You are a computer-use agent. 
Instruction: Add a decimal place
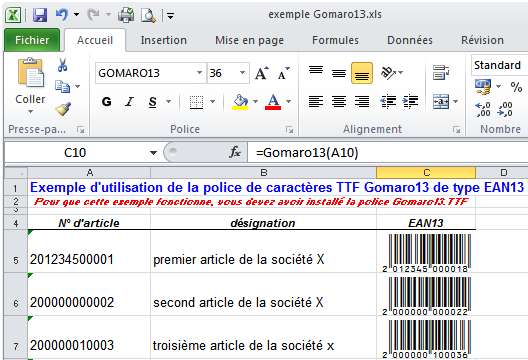pyautogui.click(x=483, y=109)
